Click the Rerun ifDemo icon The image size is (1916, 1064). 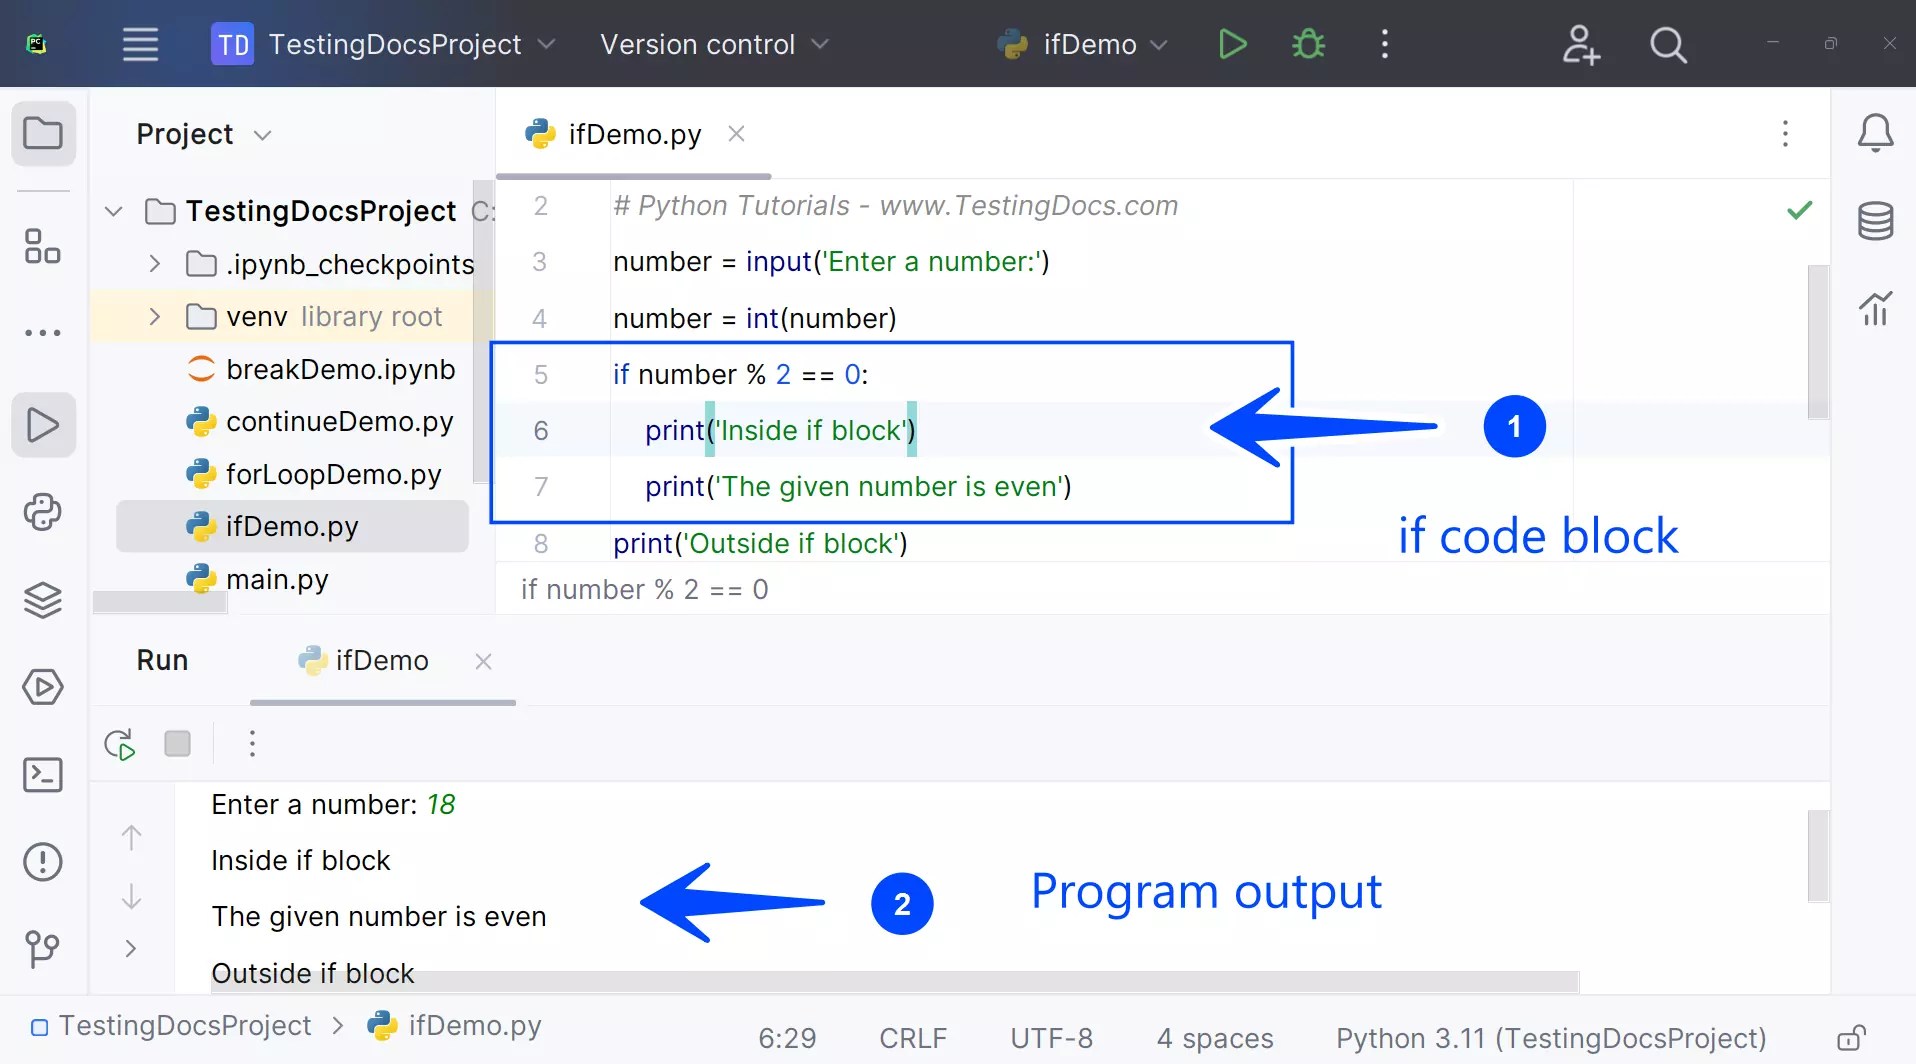coord(120,744)
